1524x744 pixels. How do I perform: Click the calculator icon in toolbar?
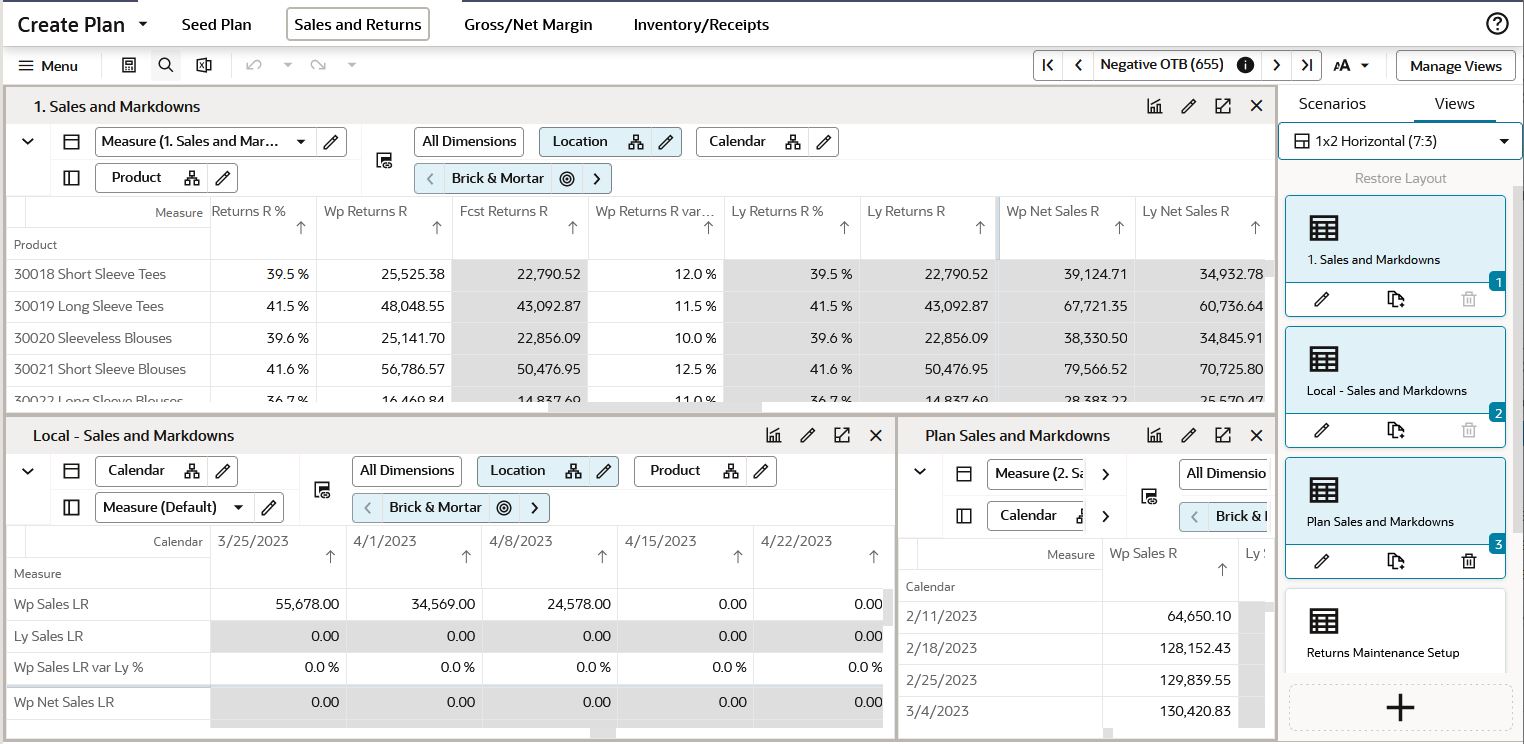[129, 65]
